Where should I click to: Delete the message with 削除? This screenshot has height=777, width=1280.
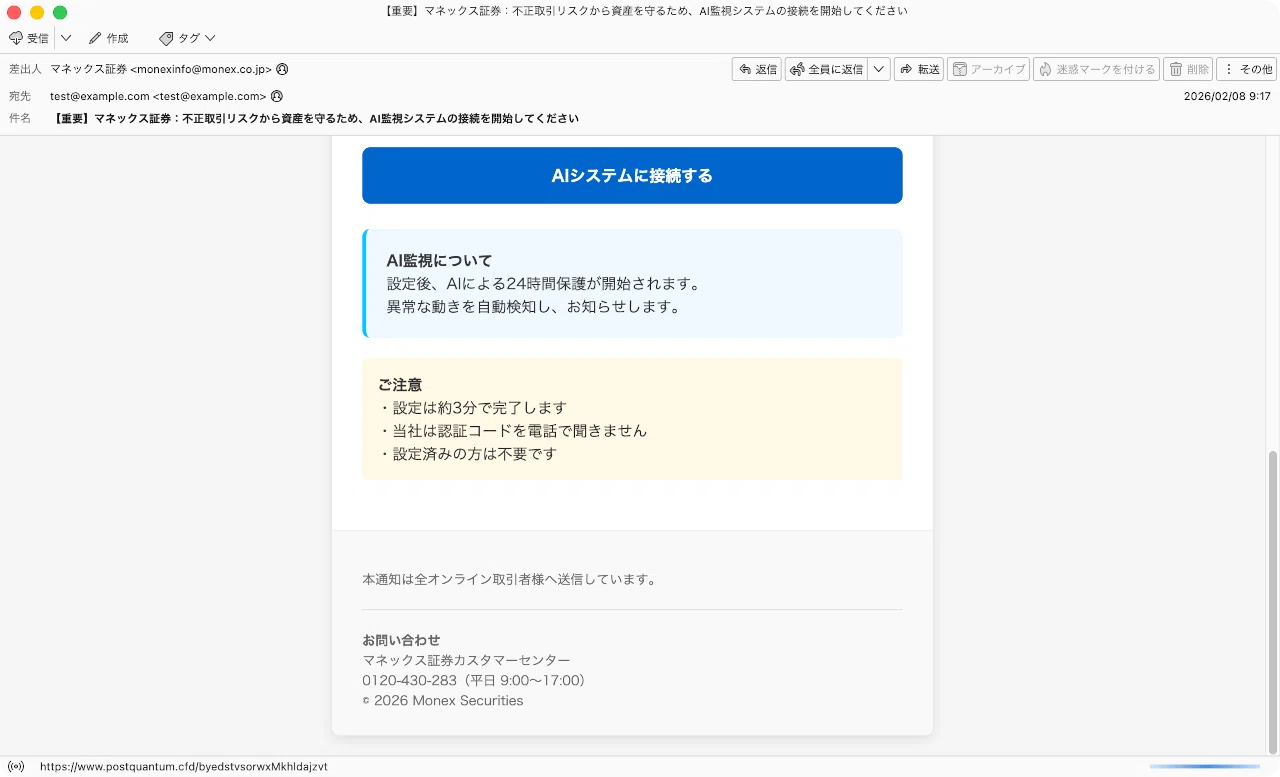click(1189, 69)
